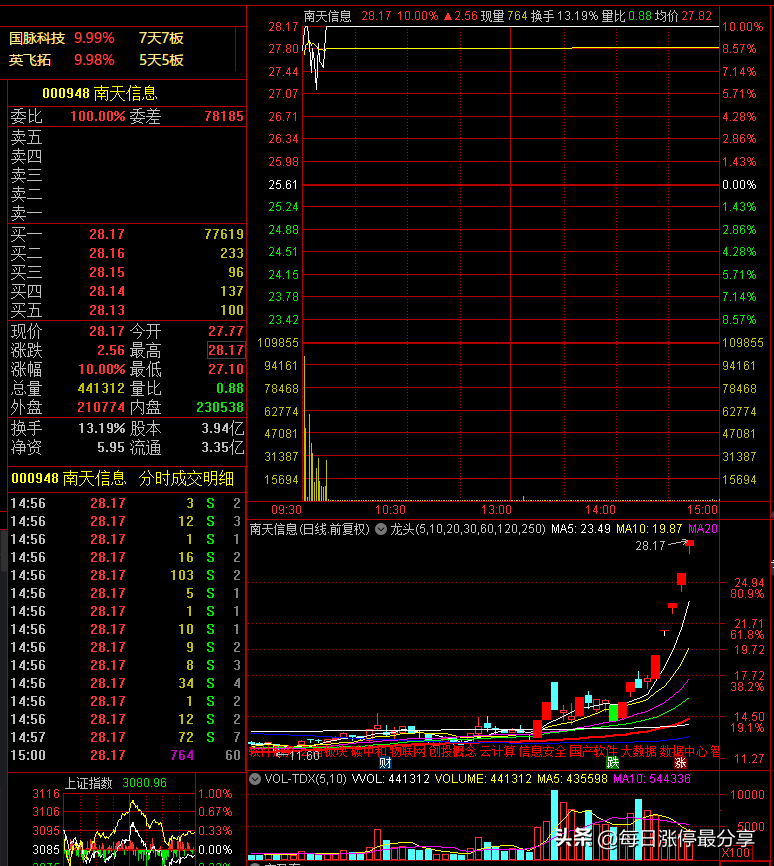Click the 净资 value 5.95
Image resolution: width=774 pixels, height=866 pixels.
(x=110, y=447)
